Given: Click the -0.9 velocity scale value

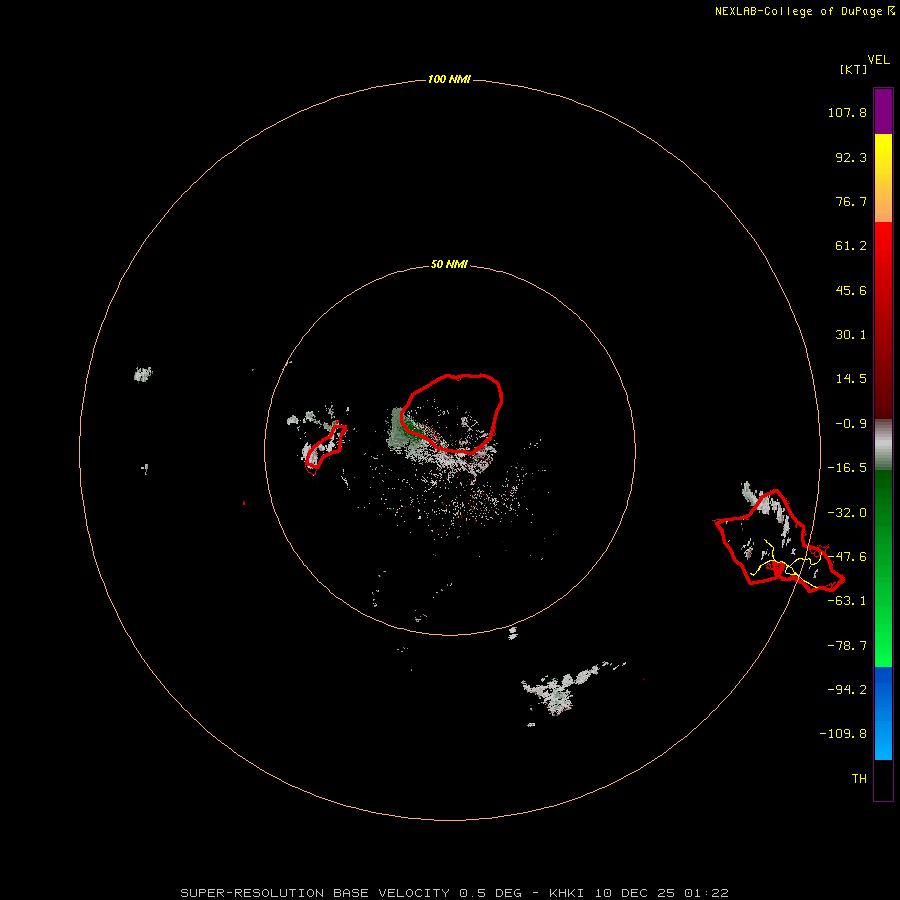Looking at the screenshot, I should (851, 424).
